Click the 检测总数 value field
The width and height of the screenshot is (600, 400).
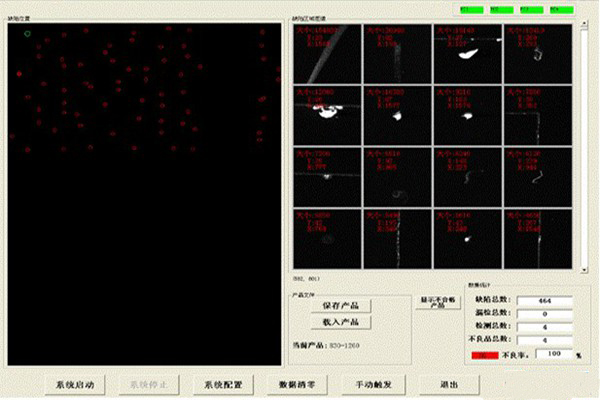545,327
